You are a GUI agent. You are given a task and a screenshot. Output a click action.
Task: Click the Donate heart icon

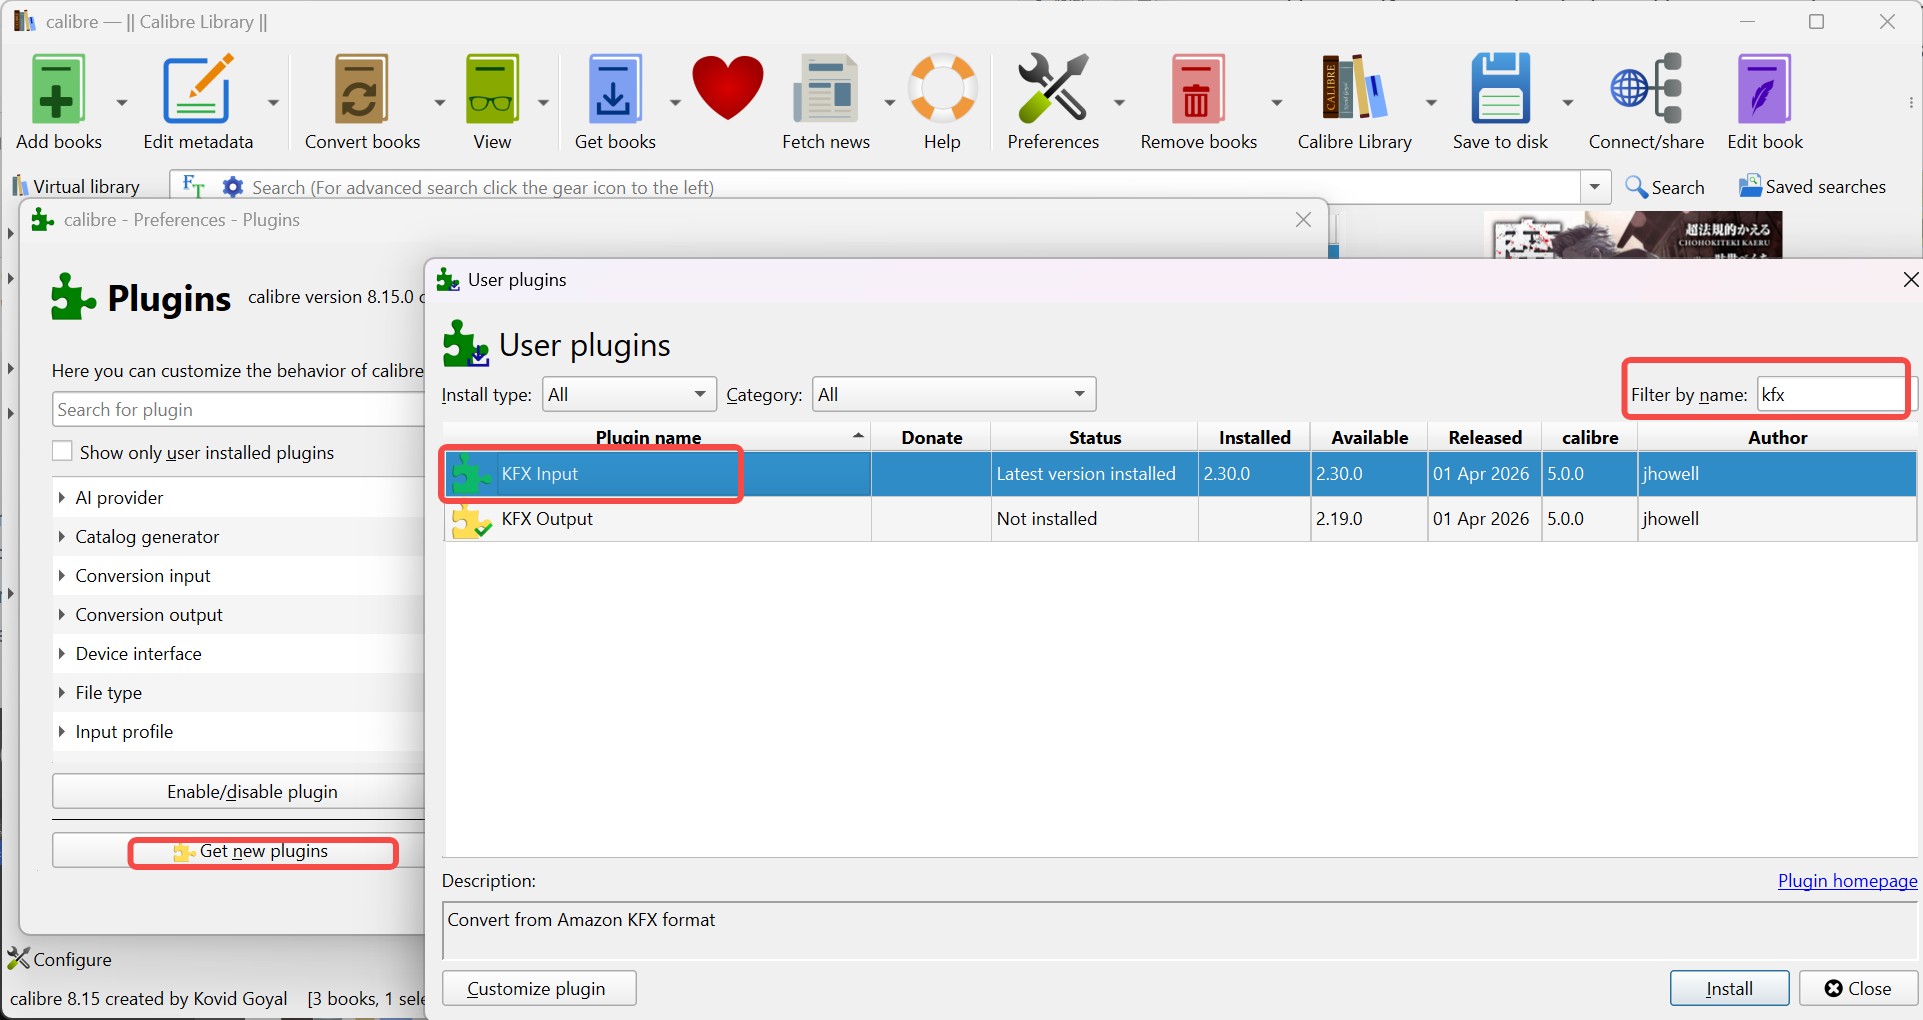tap(727, 90)
